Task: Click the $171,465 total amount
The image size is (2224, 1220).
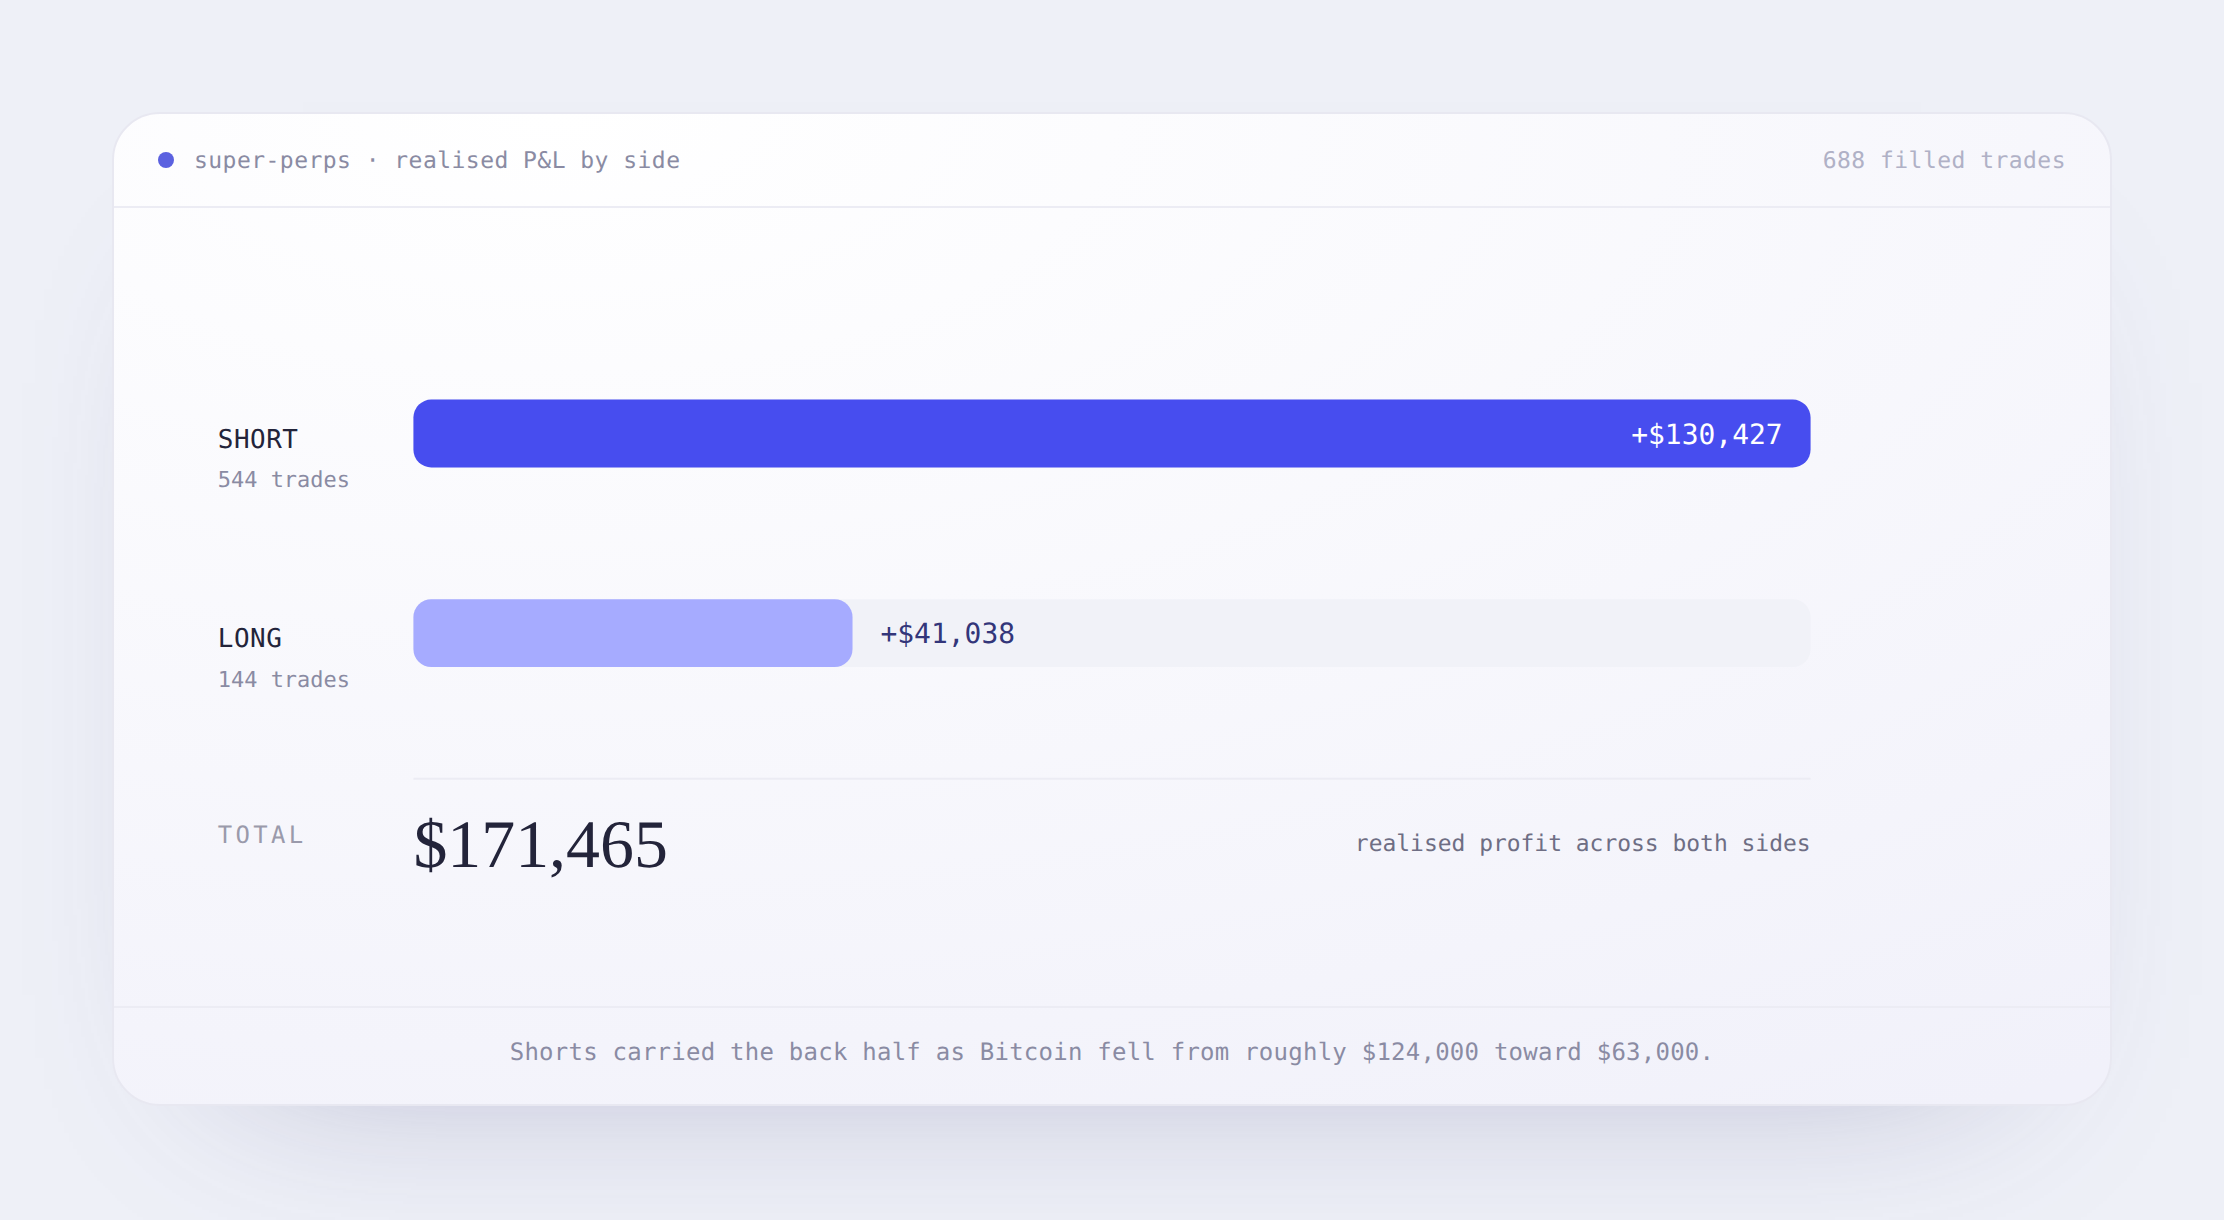Action: (540, 845)
